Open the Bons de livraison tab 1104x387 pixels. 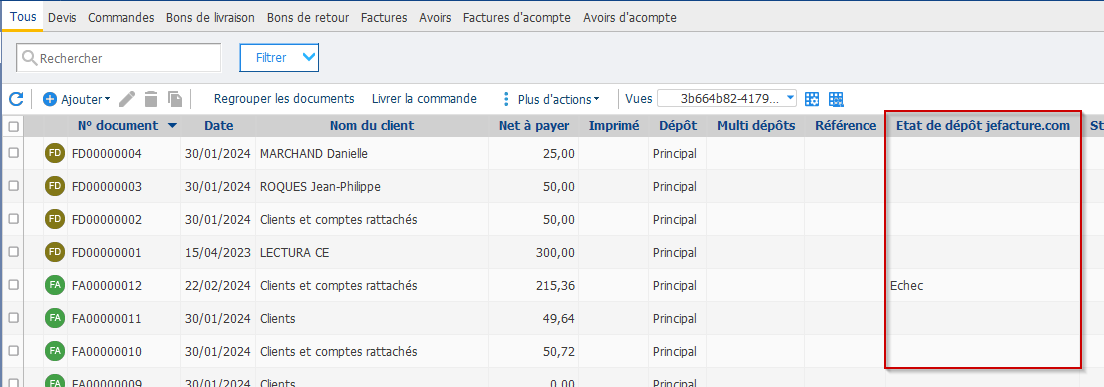click(x=211, y=18)
